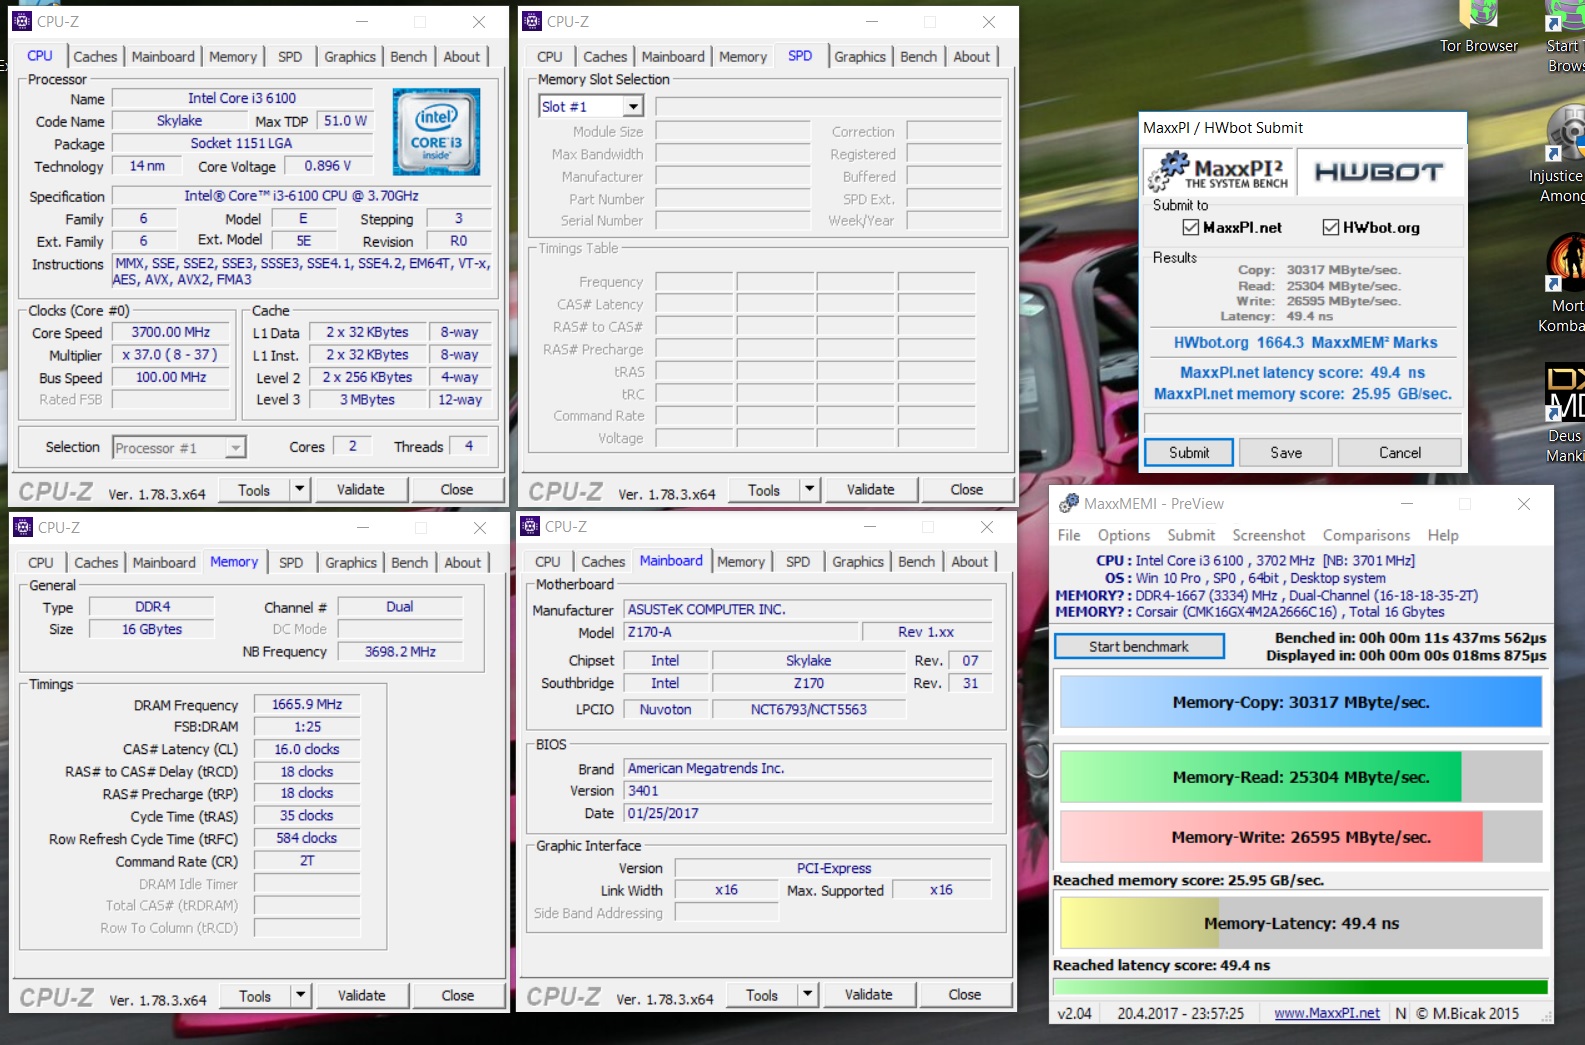The width and height of the screenshot is (1585, 1045).
Task: Click the Start Browser desktop shortcut
Action: coord(1564,37)
